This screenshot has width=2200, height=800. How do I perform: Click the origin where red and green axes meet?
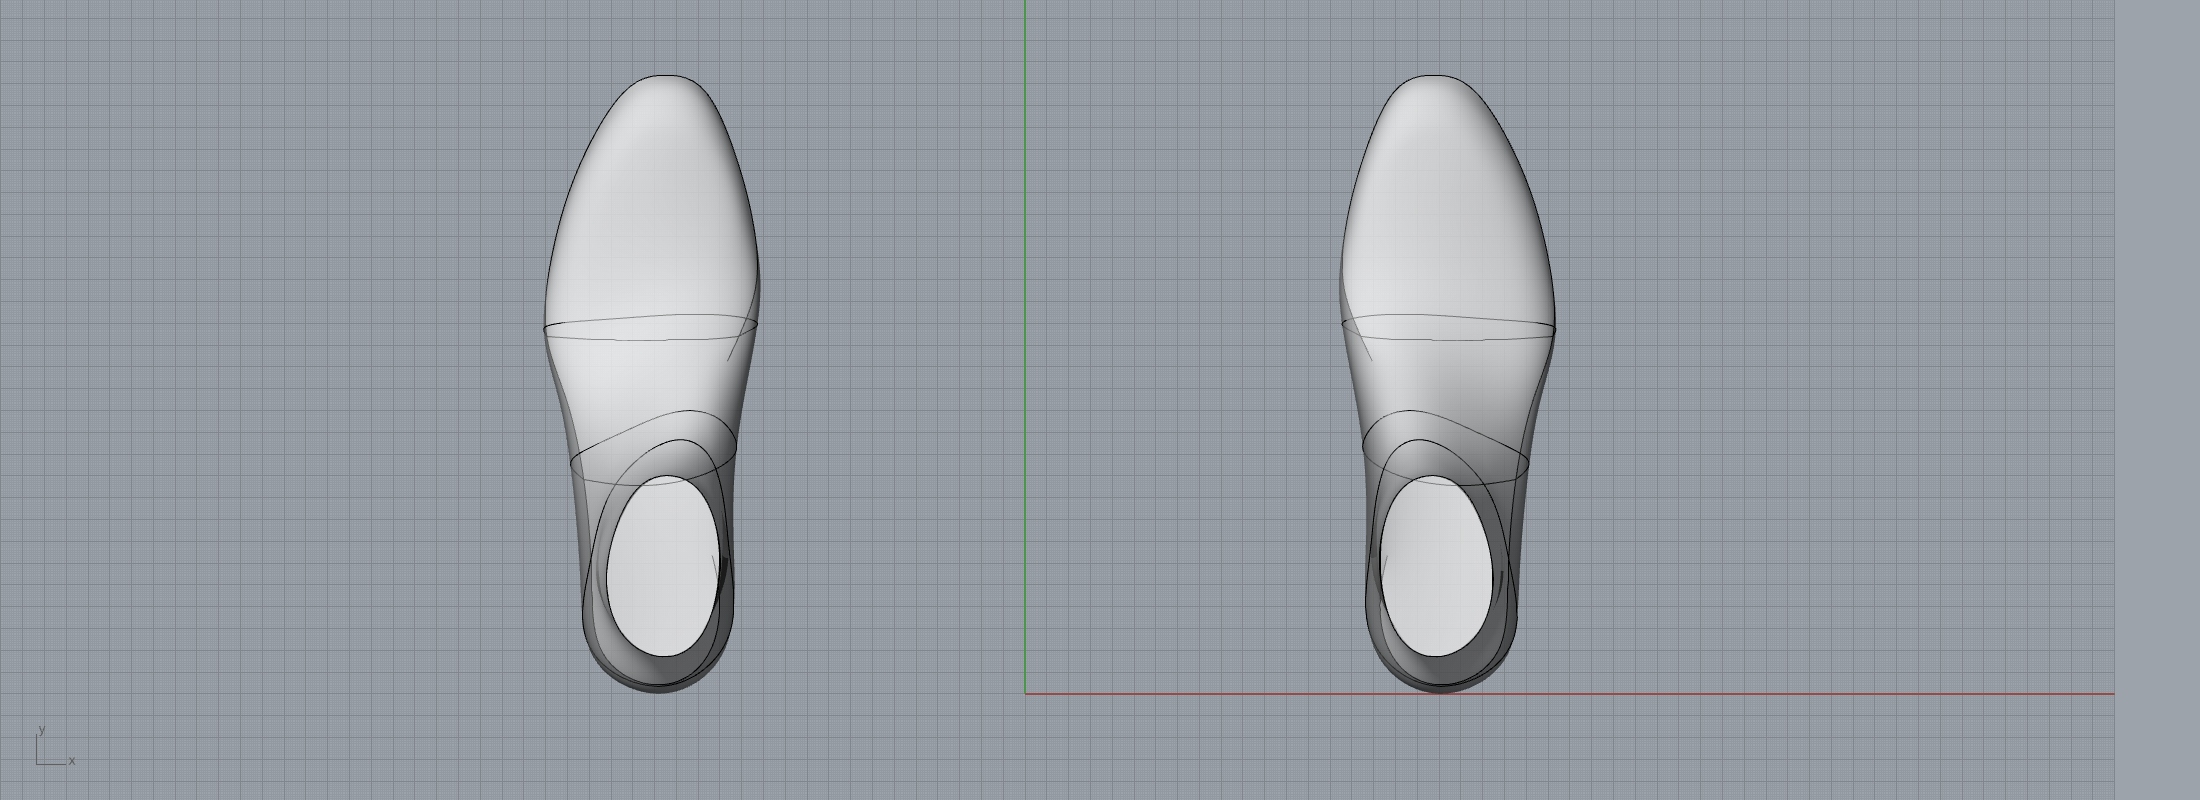(1025, 693)
